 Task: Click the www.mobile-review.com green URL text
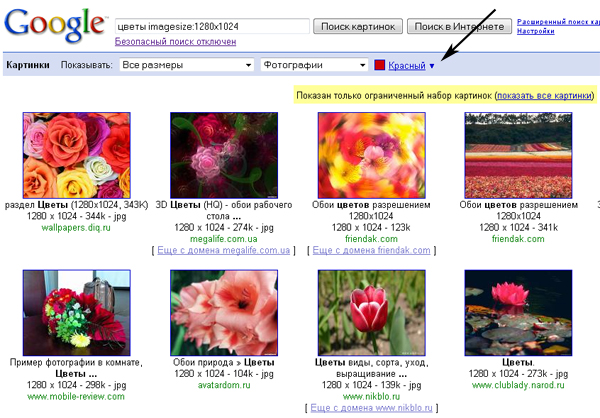pyautogui.click(x=76, y=397)
